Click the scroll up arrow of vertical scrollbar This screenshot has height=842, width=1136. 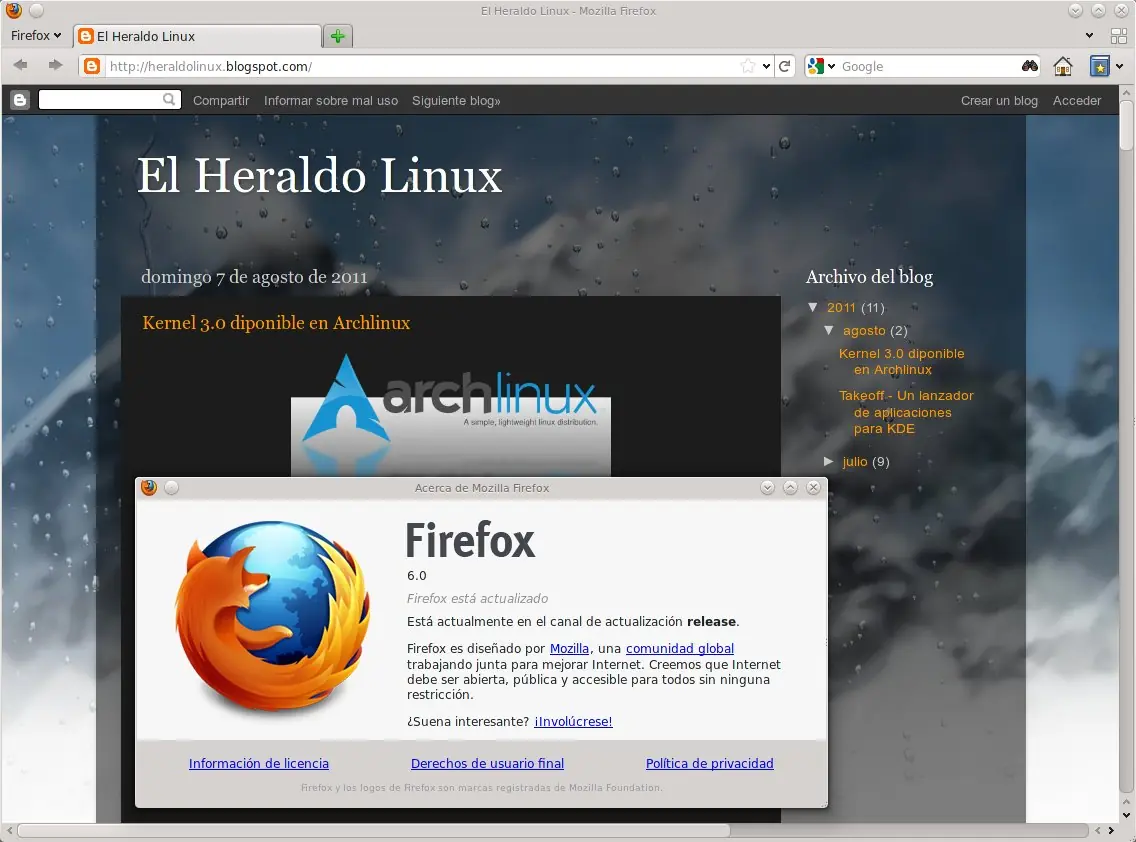coord(1126,93)
